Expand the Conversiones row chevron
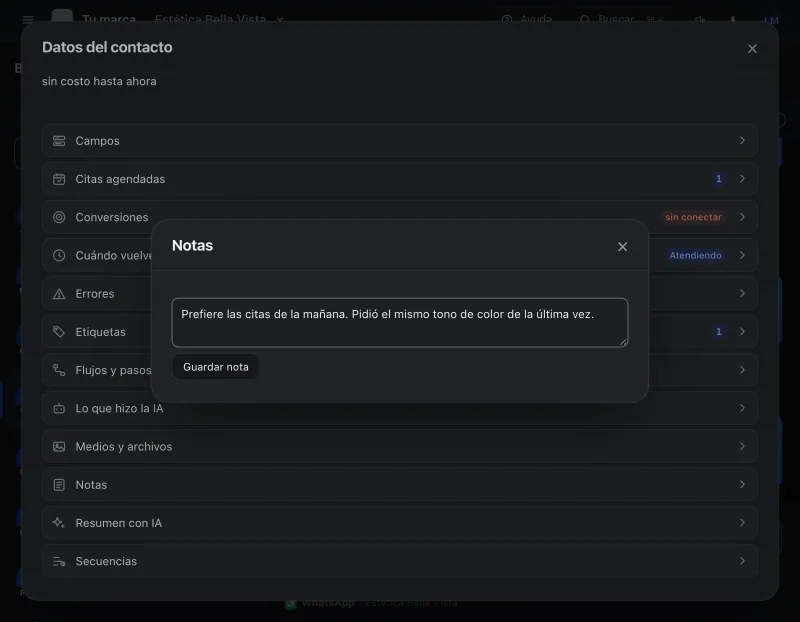This screenshot has height=622, width=800. click(x=742, y=217)
